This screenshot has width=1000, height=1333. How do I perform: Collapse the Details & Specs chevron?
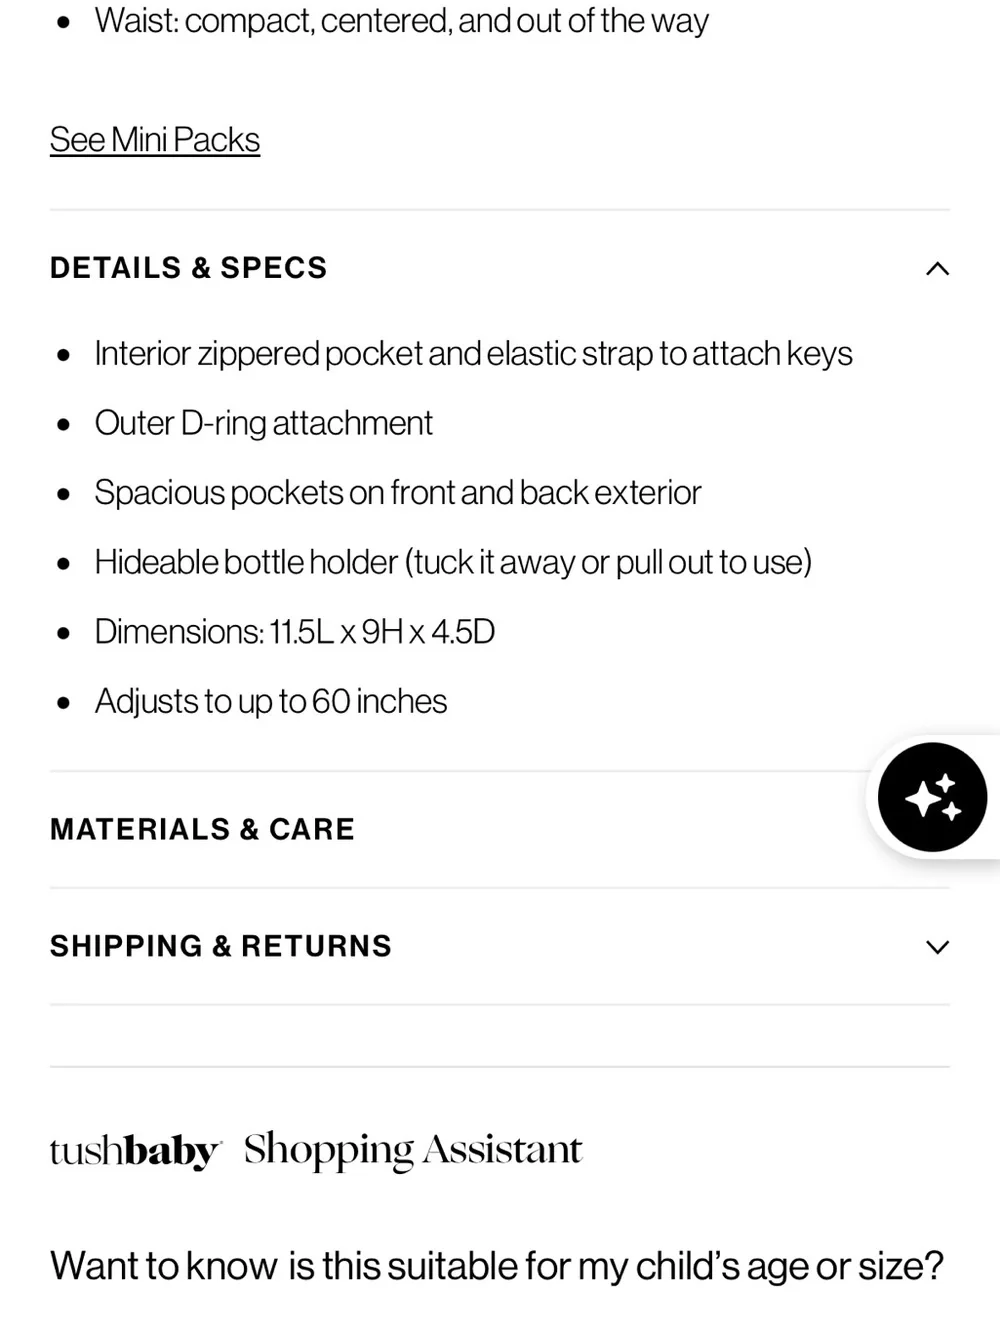tap(937, 268)
